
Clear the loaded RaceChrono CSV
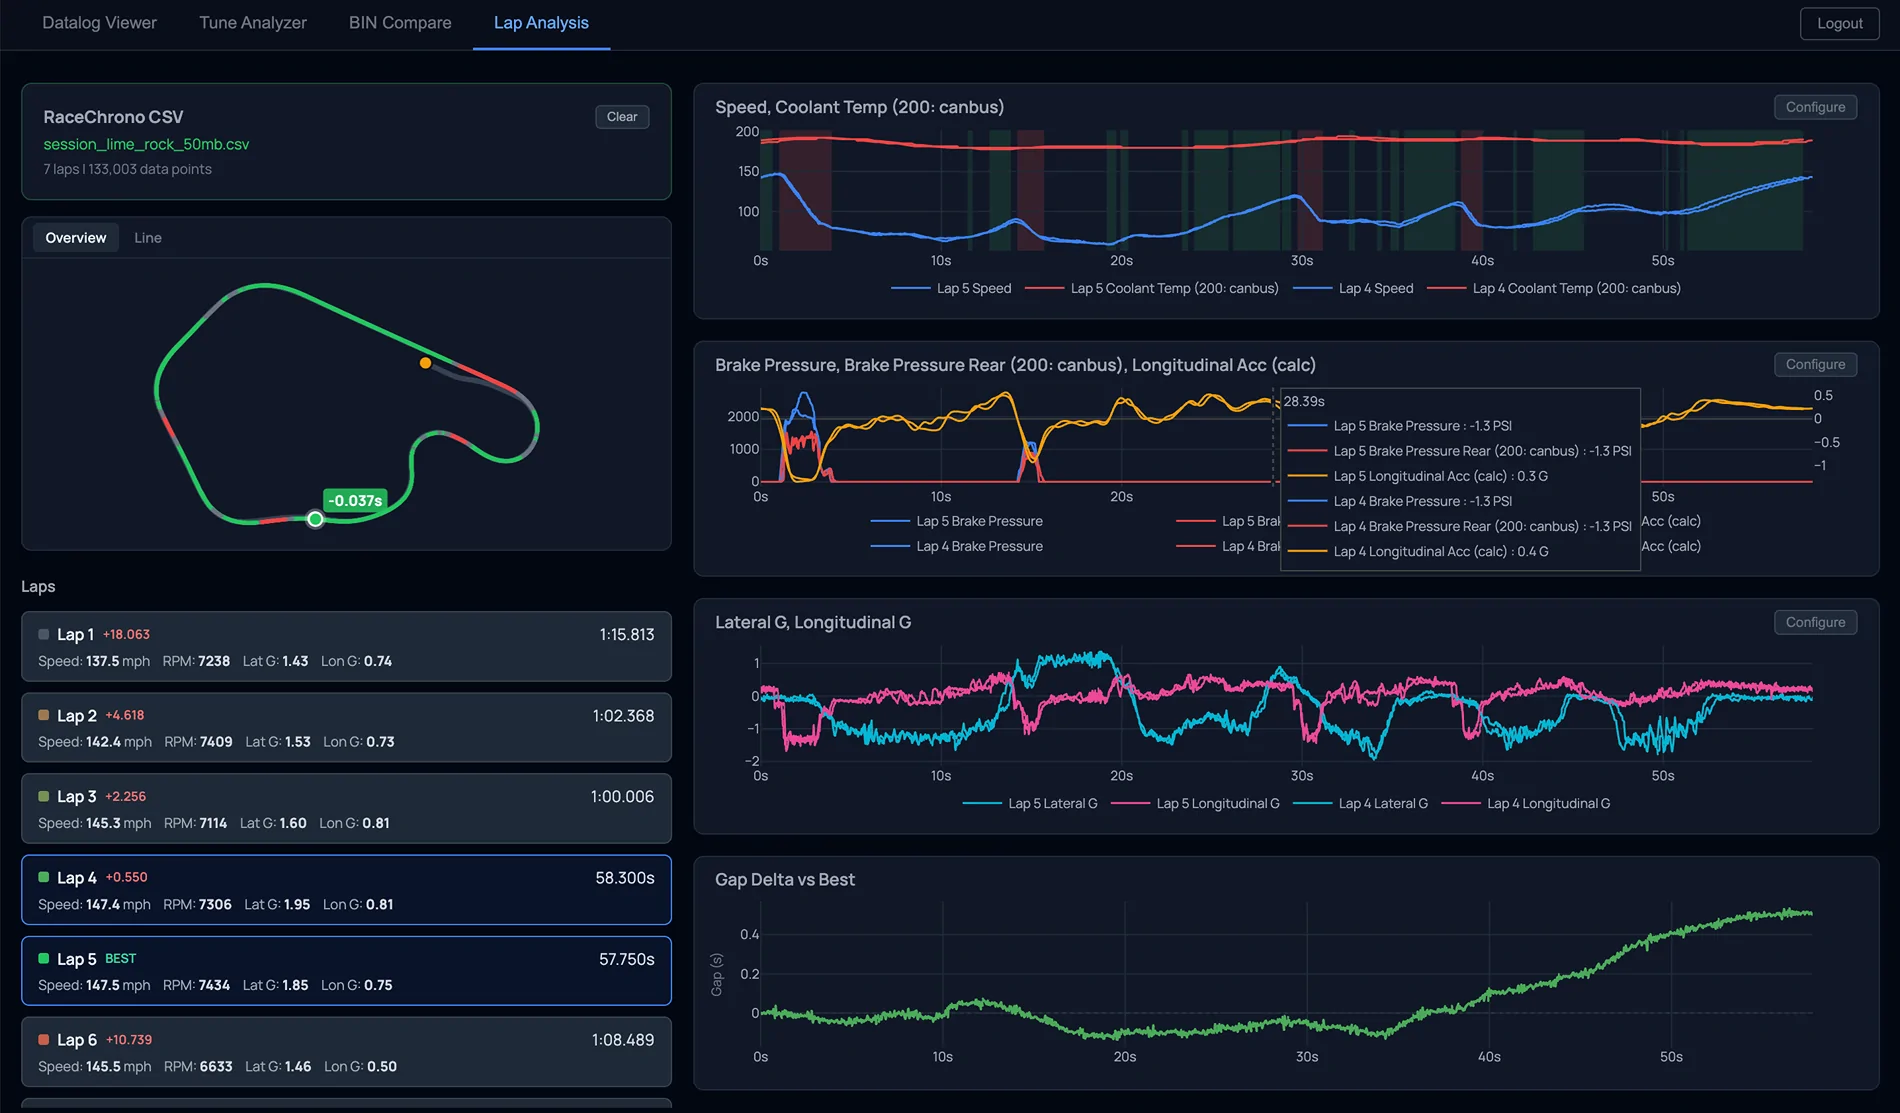click(622, 117)
